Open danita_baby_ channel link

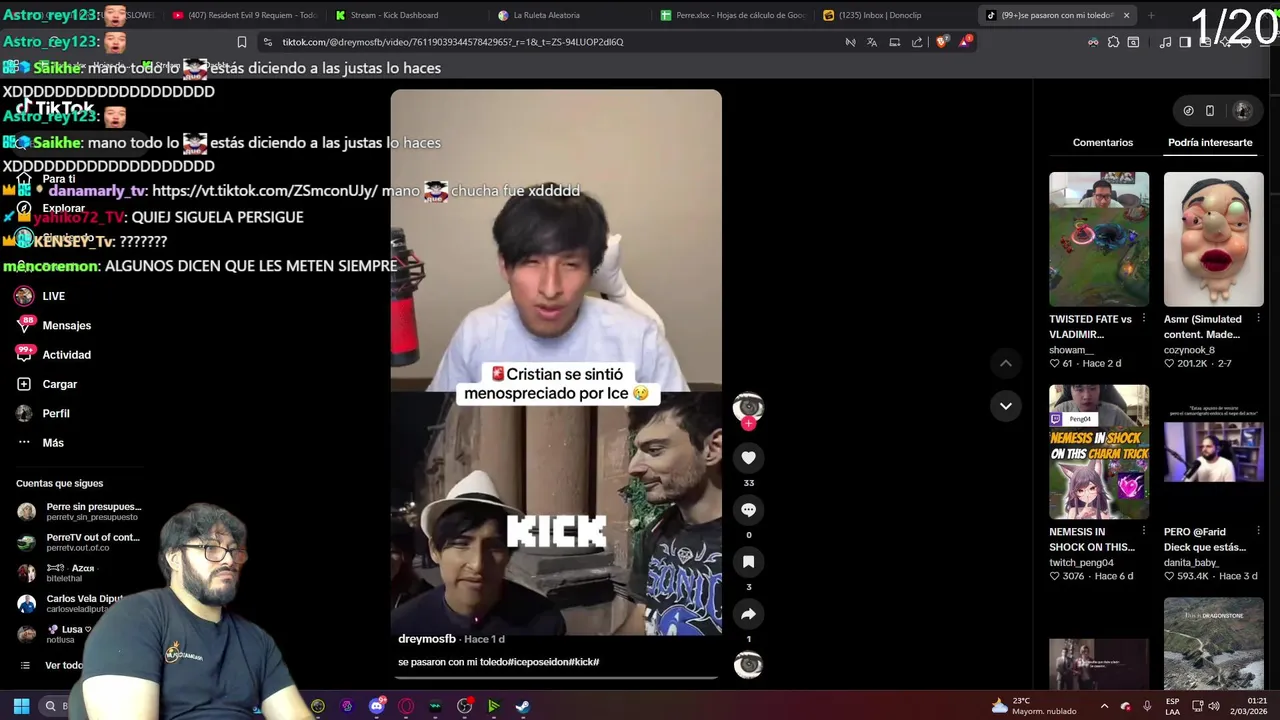pos(1191,563)
